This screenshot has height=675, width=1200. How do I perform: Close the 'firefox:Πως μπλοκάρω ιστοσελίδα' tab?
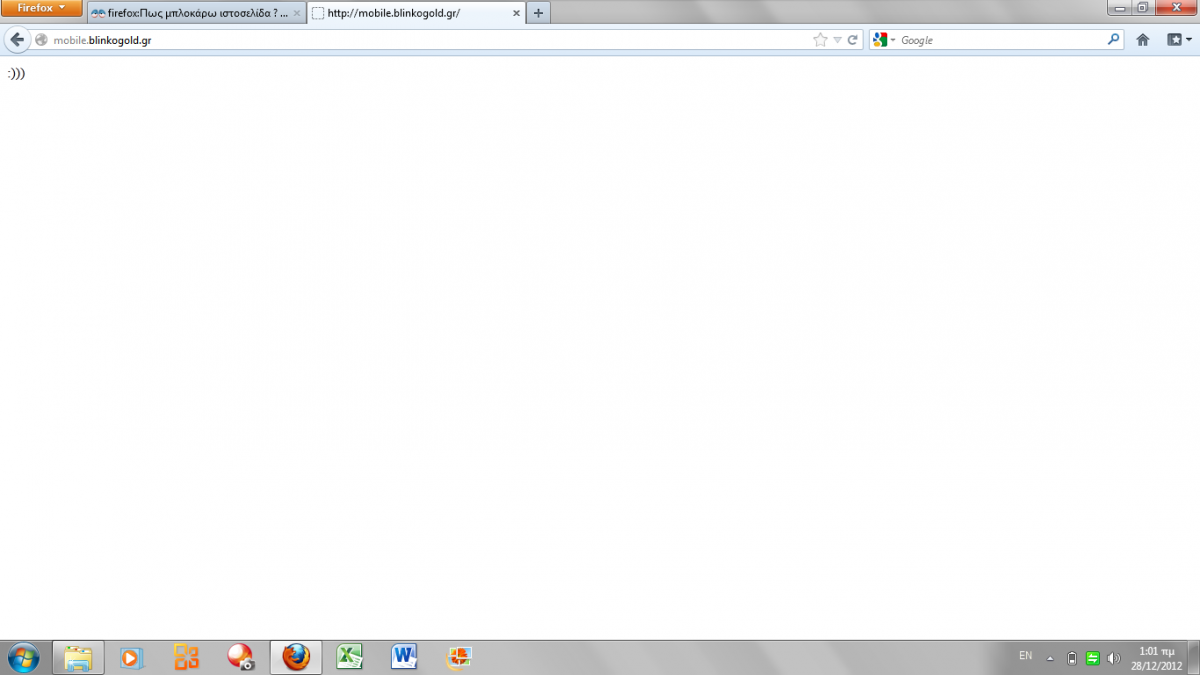pos(296,13)
